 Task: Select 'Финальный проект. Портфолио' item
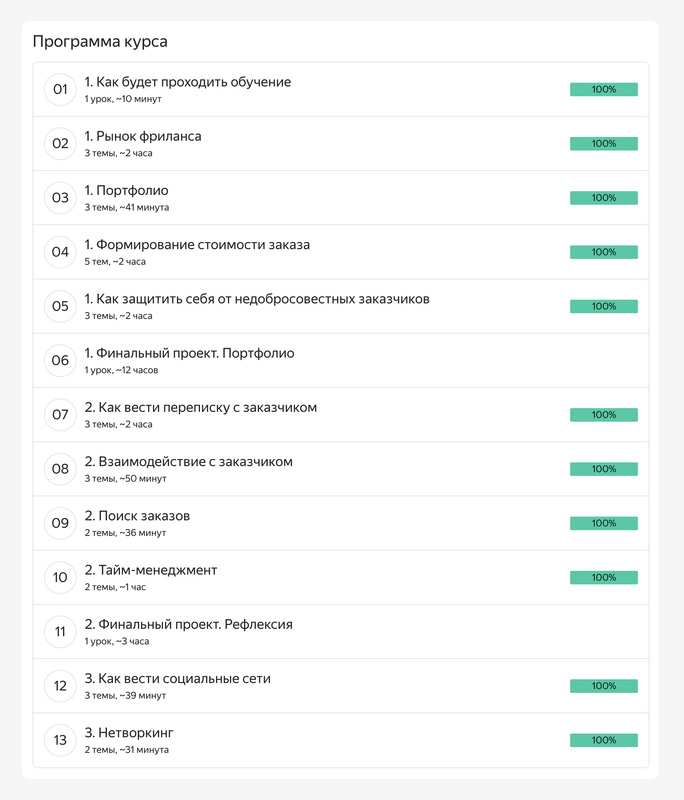click(189, 353)
